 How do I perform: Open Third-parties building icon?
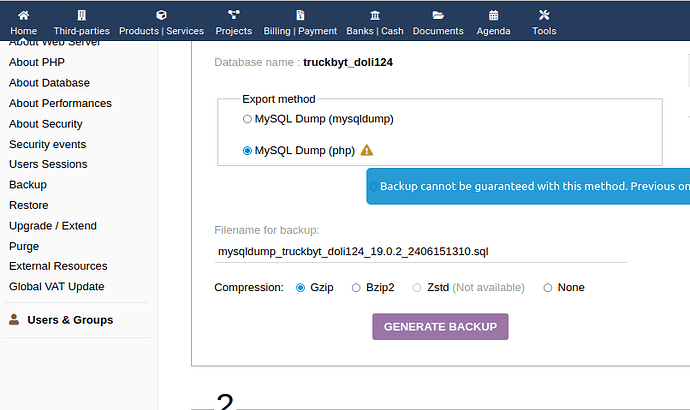tap(81, 15)
